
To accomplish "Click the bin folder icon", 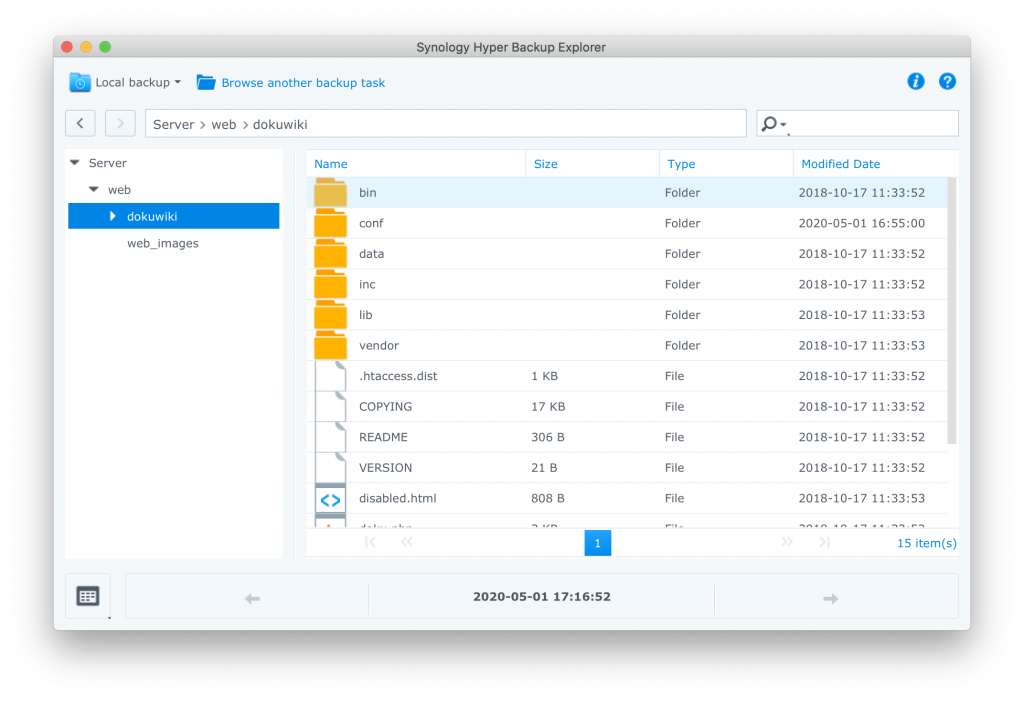I will point(330,193).
